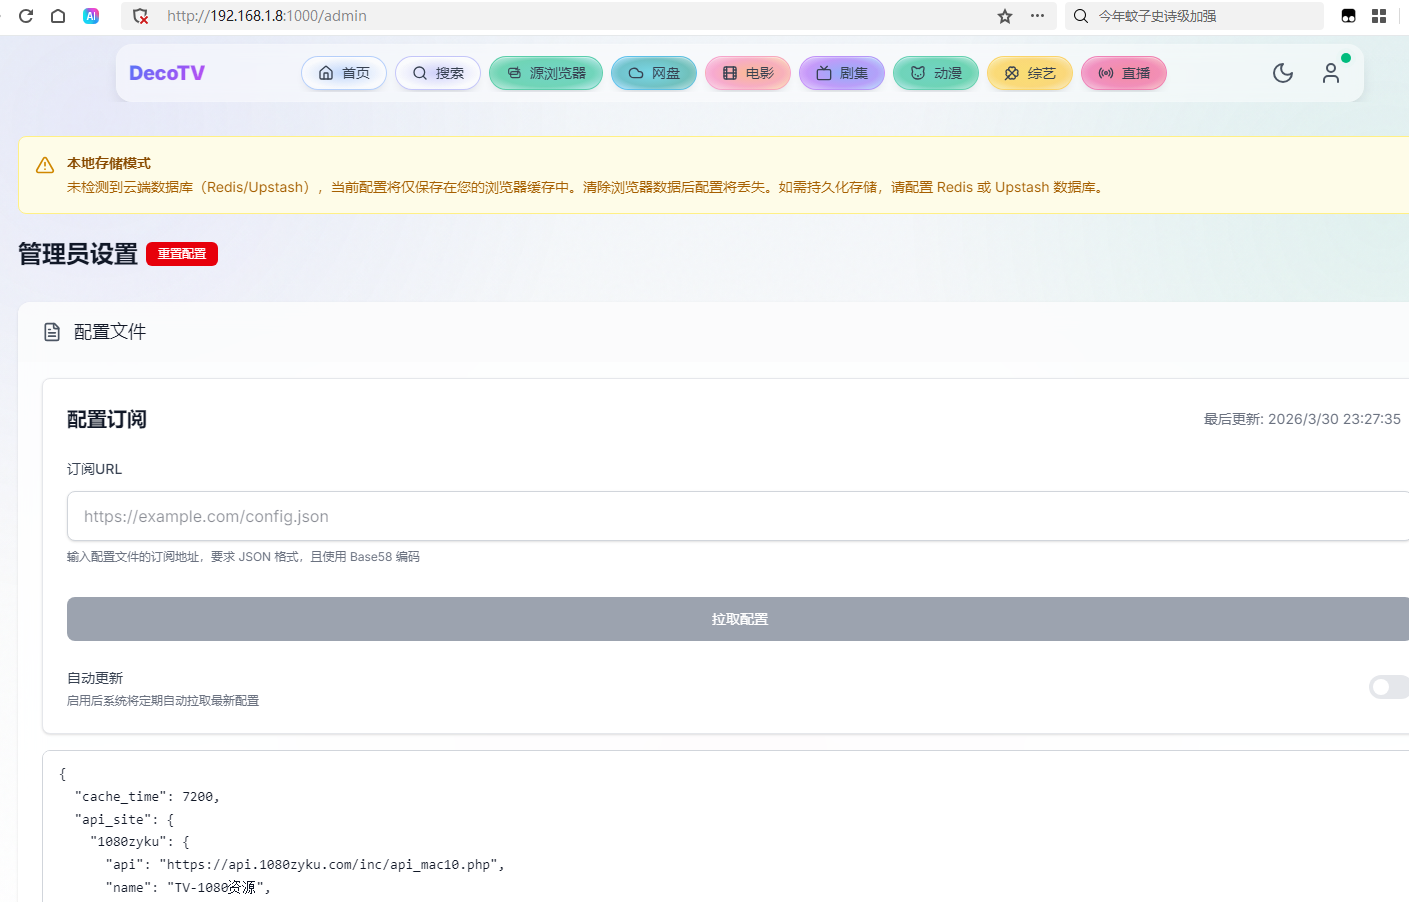The width and height of the screenshot is (1409, 902).
Task: Open the browser extensions grid icon
Action: coord(1379,16)
